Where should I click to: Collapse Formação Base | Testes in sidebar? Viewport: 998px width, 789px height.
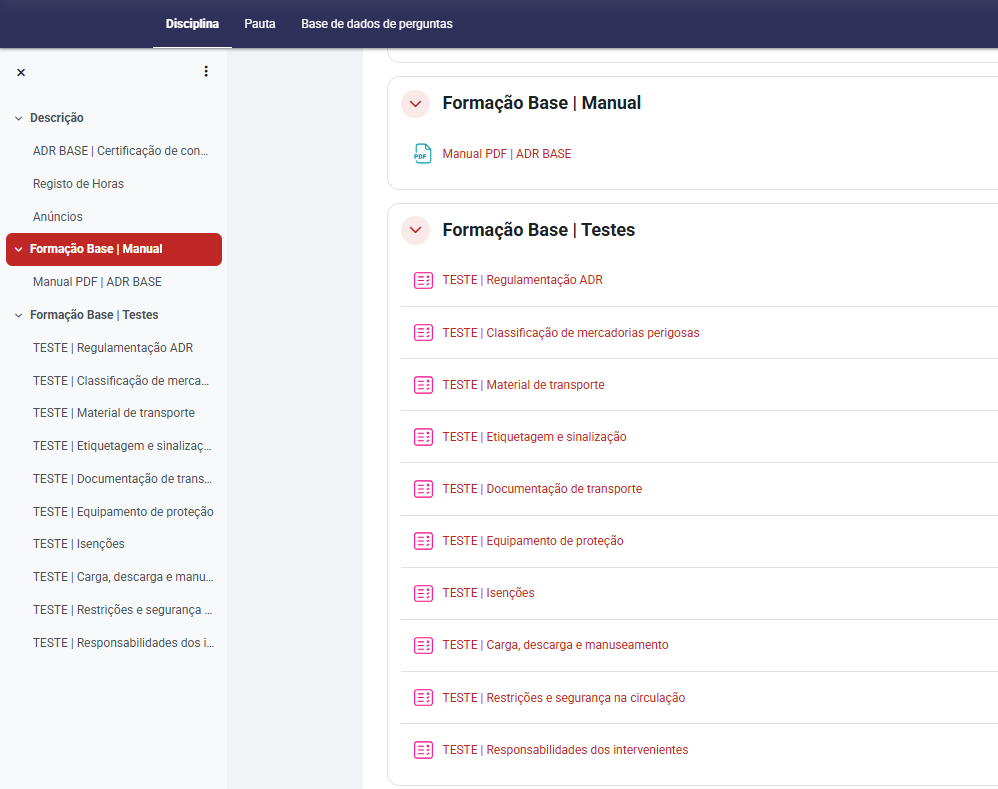pos(18,315)
